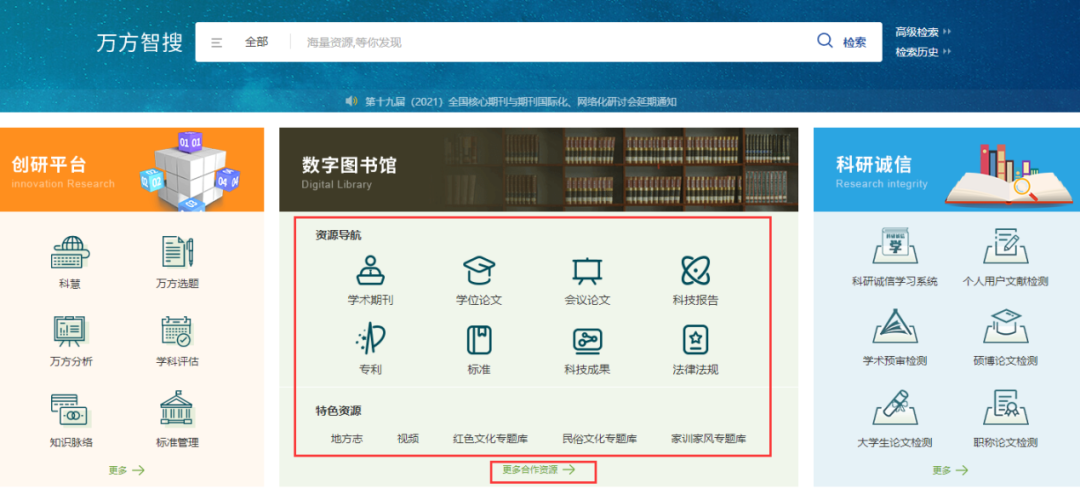The height and width of the screenshot is (489, 1080).
Task: Launch the 万方选题 document pen icon
Action: pyautogui.click(x=178, y=251)
